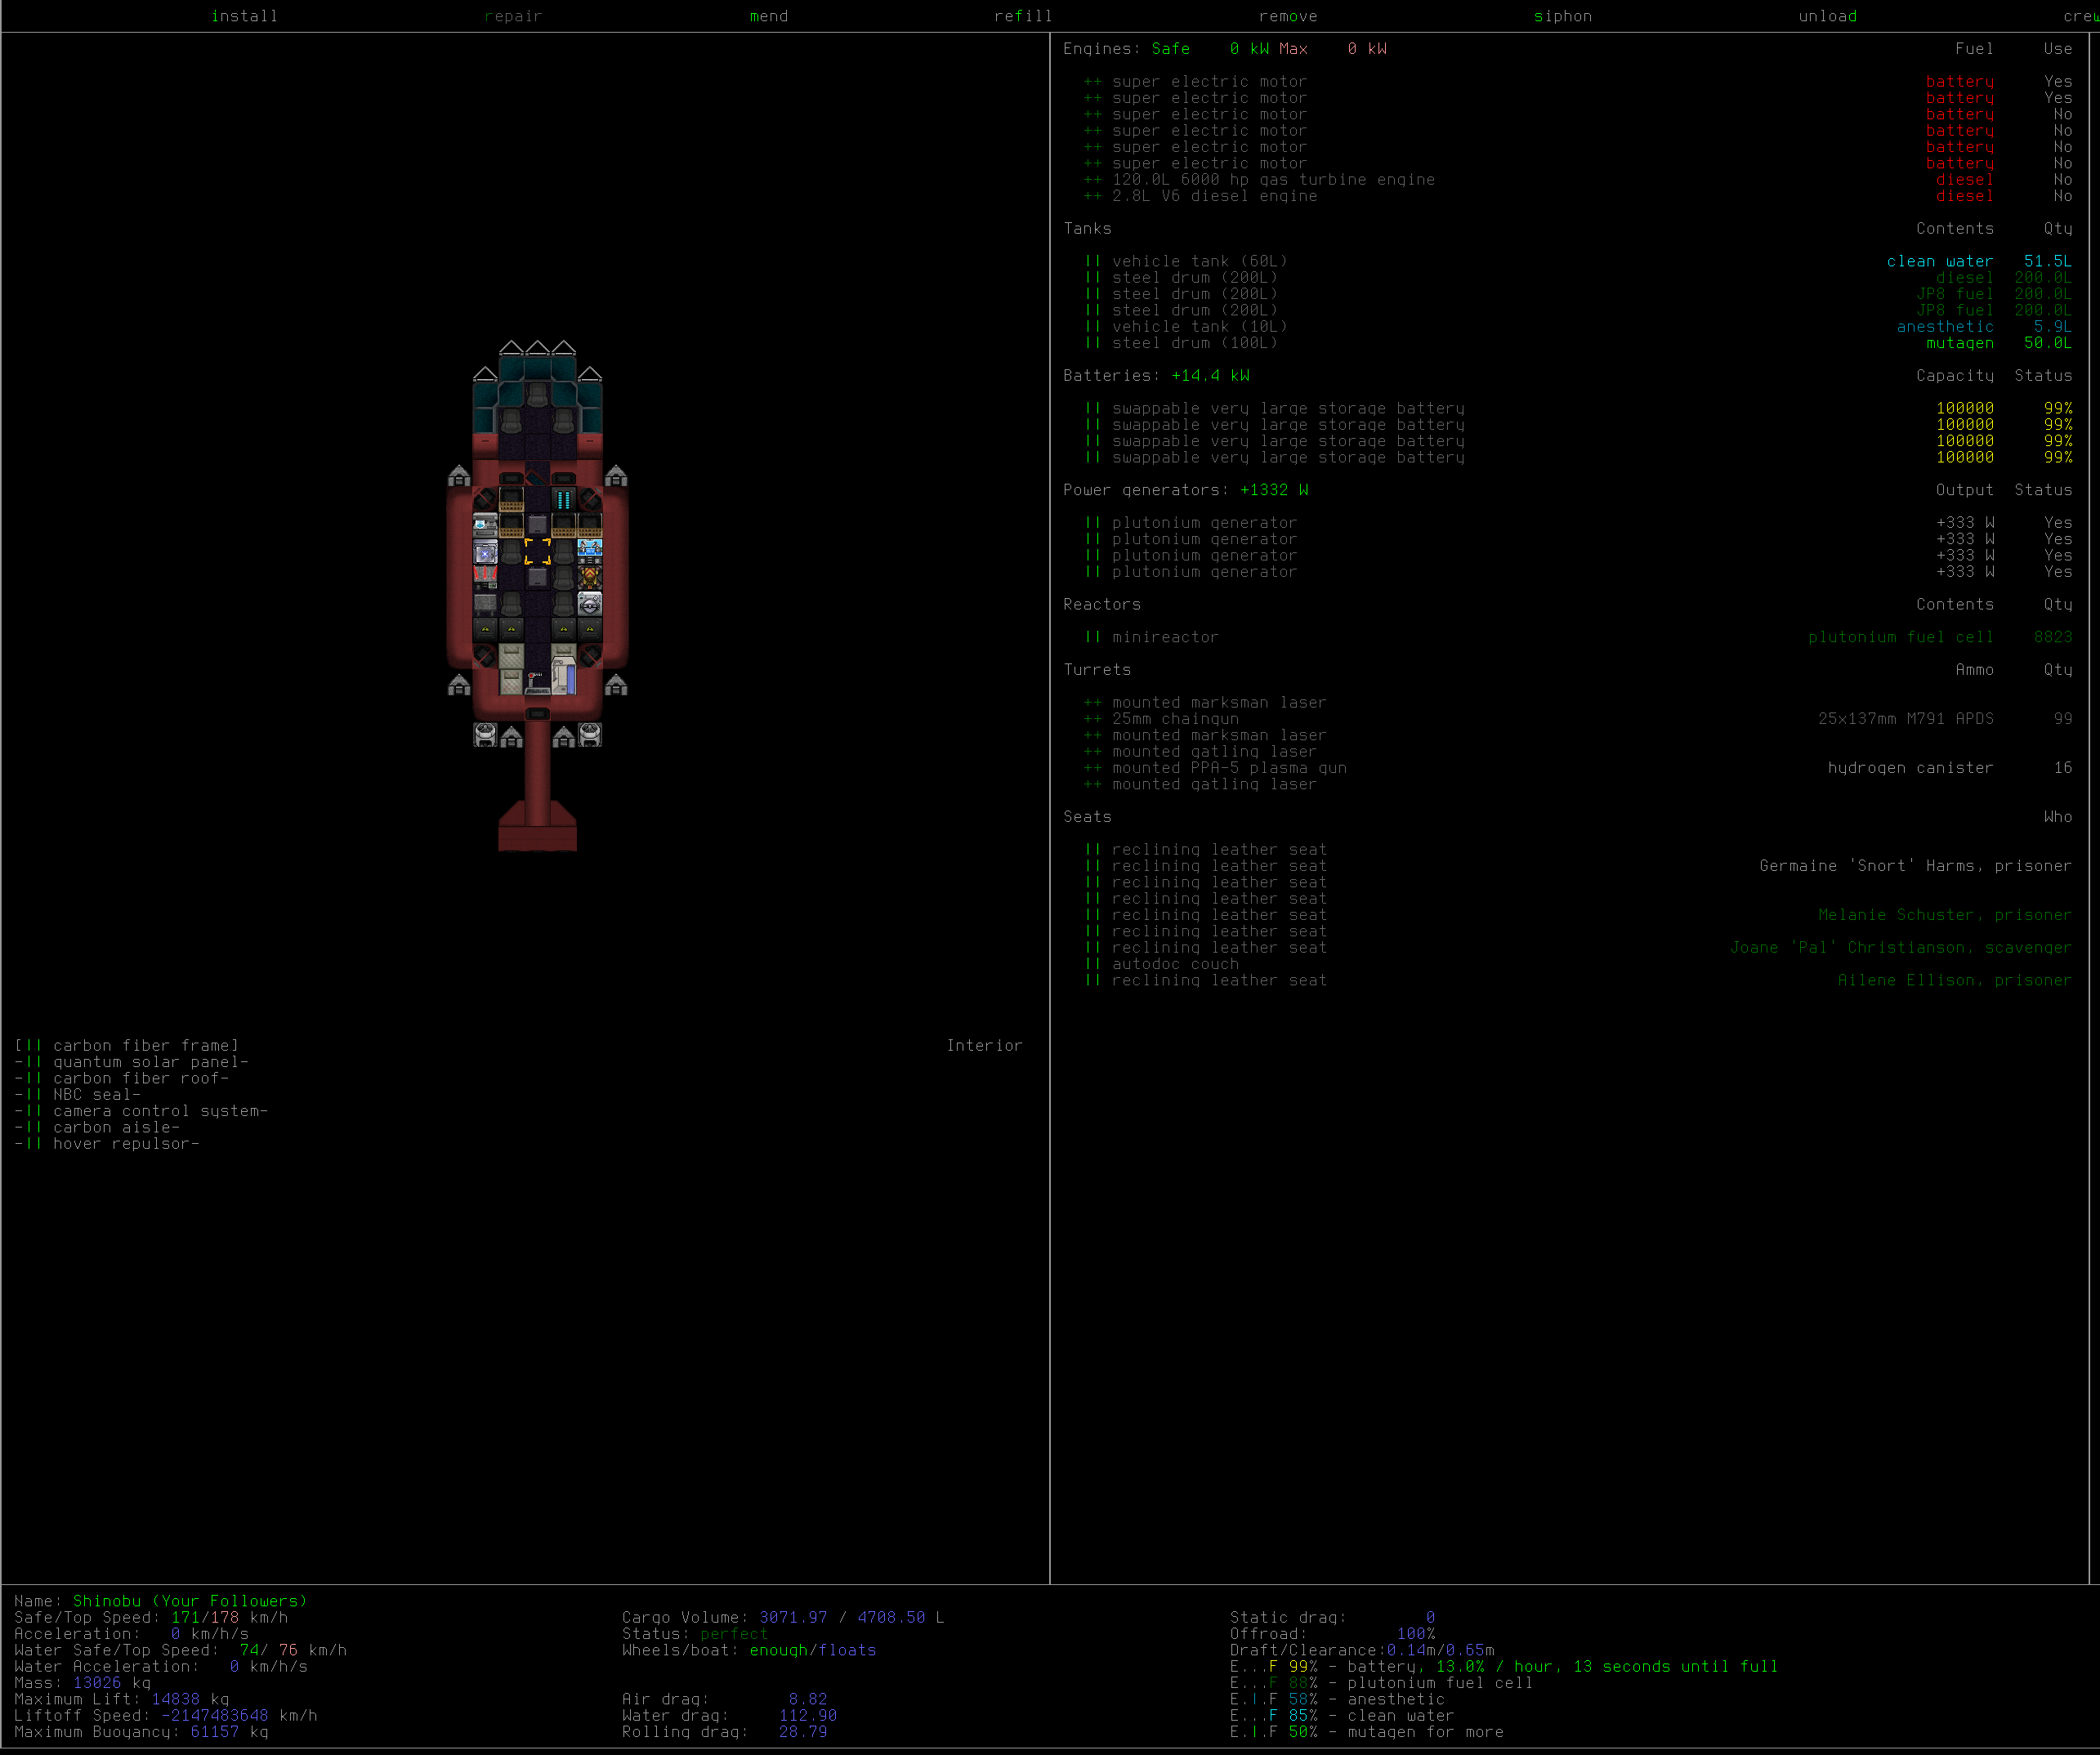
Task: Select the rear-left round turbine part
Action: tap(485, 736)
